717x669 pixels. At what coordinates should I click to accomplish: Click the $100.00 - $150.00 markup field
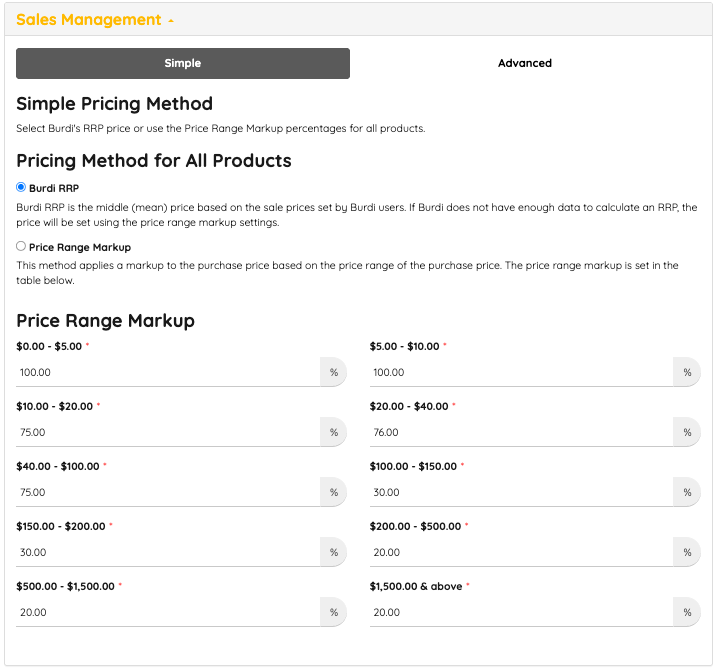click(x=521, y=492)
